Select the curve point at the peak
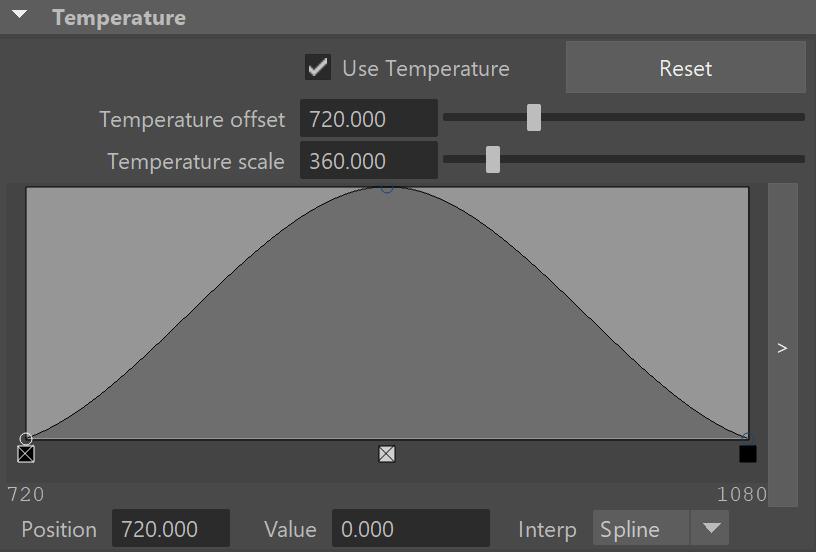816x552 pixels. 387,187
